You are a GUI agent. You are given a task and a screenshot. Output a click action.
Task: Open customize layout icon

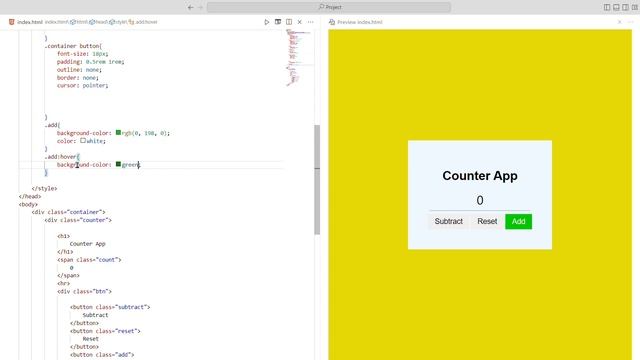(x=635, y=7)
